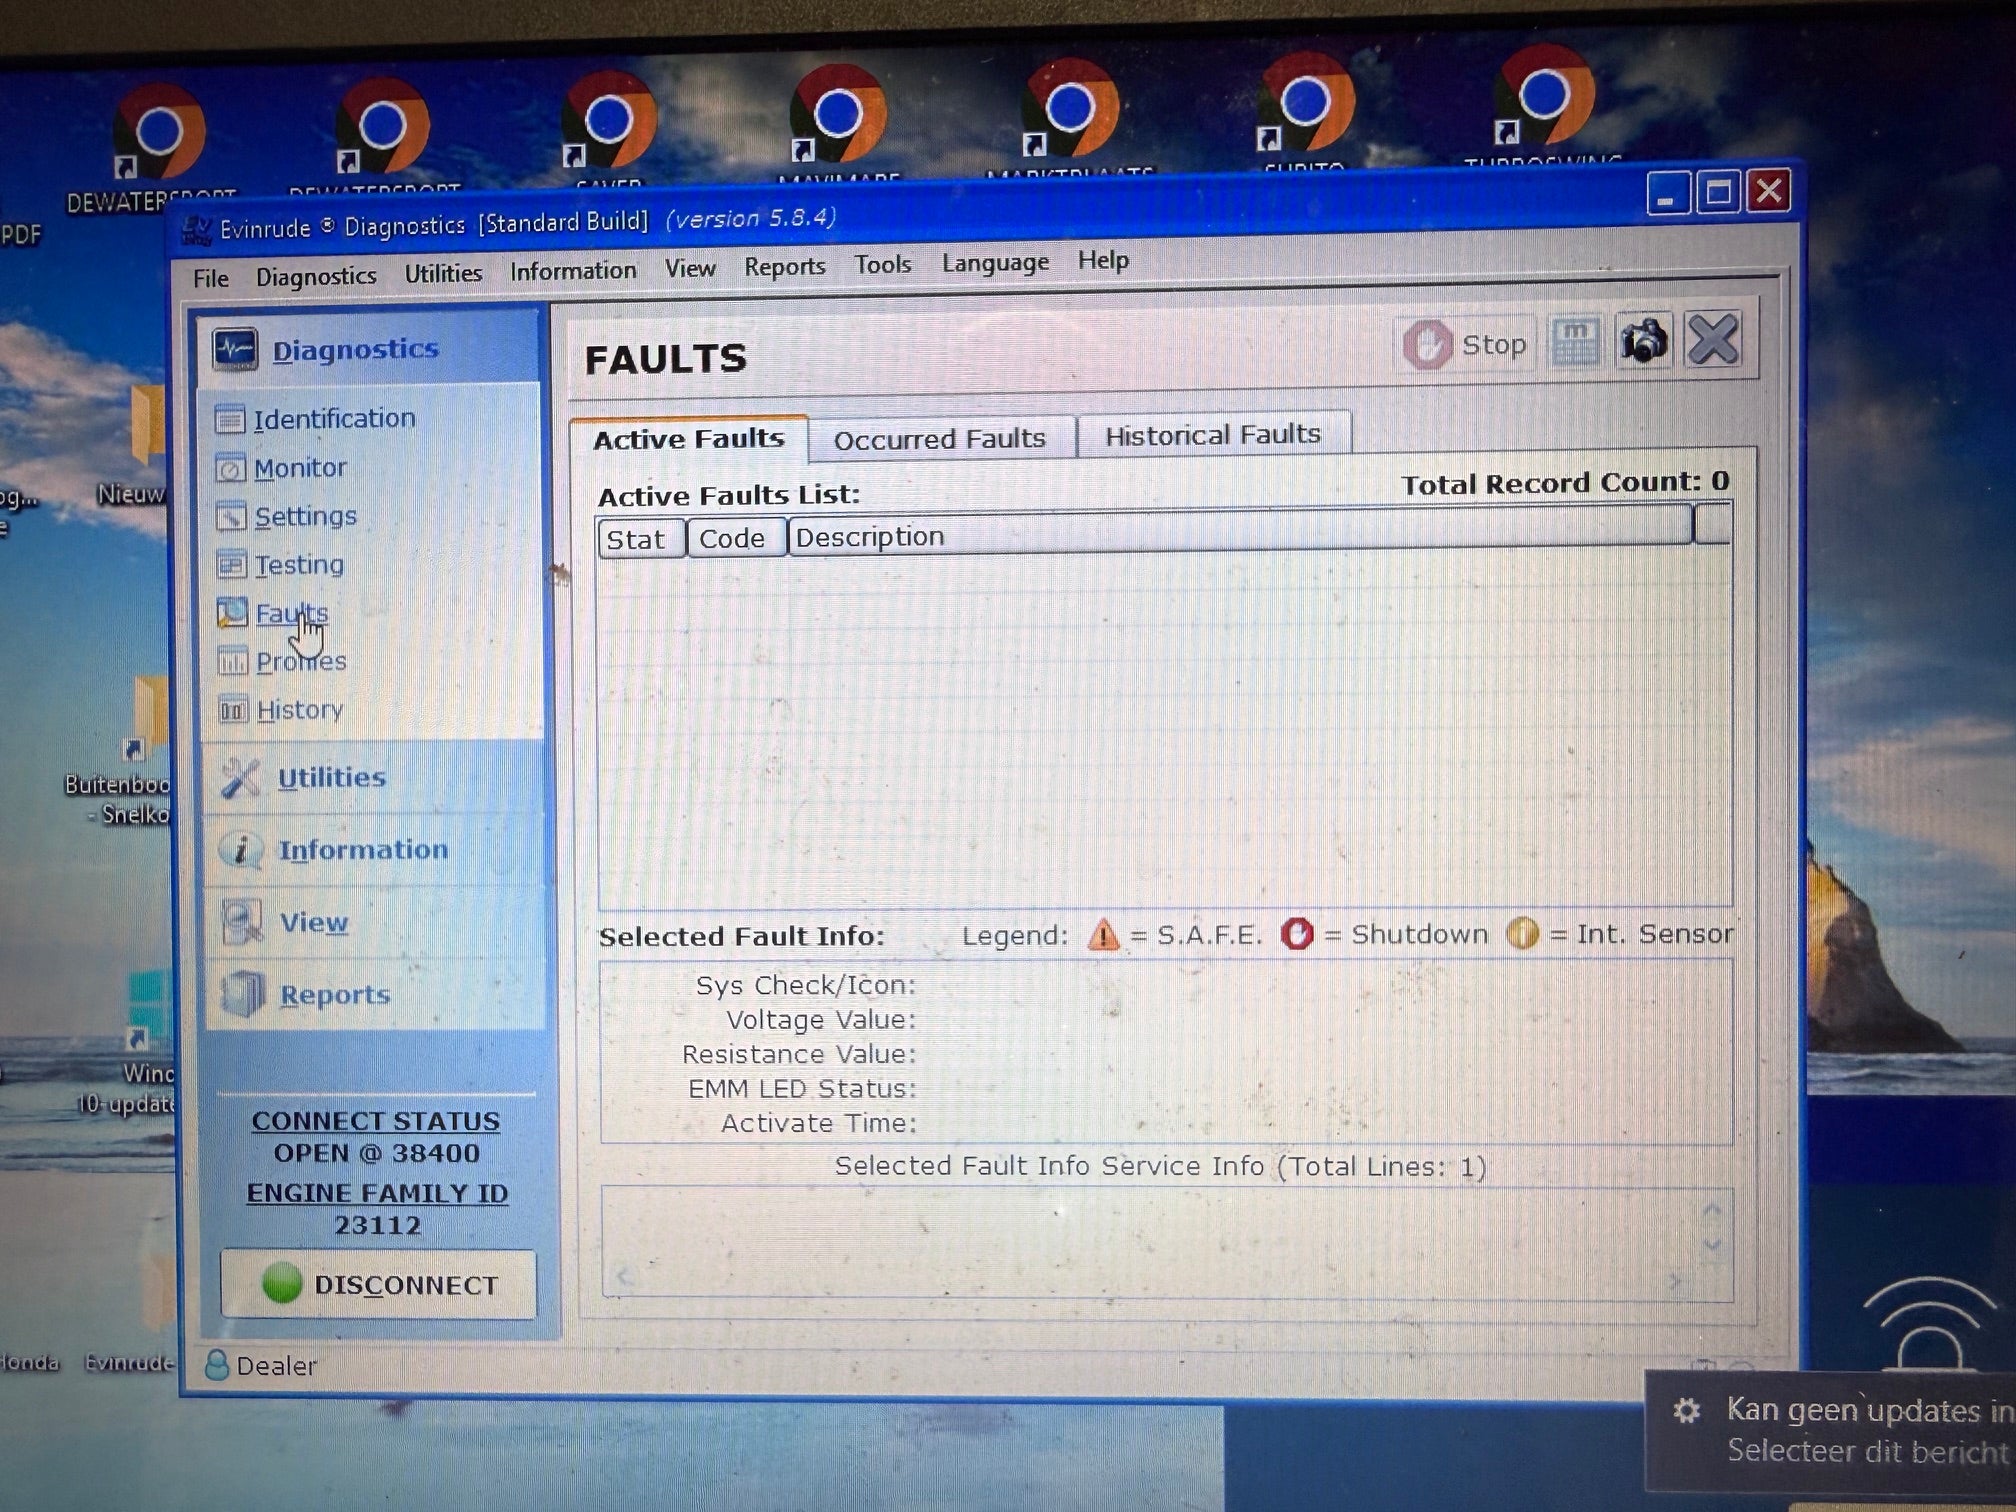Click the CONNECT STATUS label
The height and width of the screenshot is (1512, 2016).
[376, 1121]
